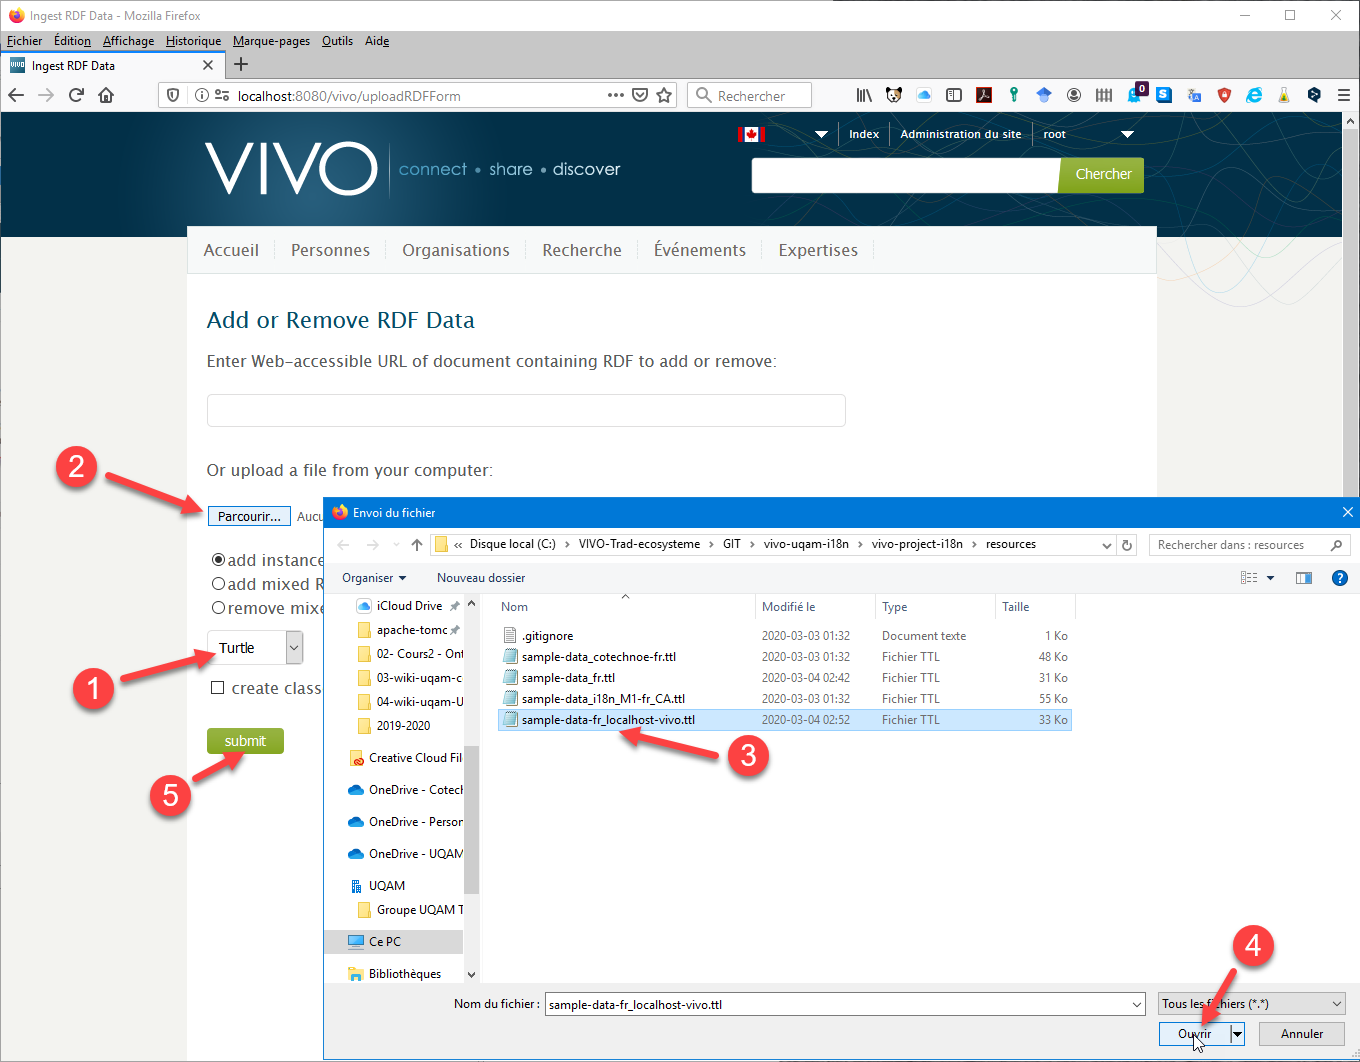Image resolution: width=1360 pixels, height=1062 pixels.
Task: Open the Index link
Action: (864, 134)
